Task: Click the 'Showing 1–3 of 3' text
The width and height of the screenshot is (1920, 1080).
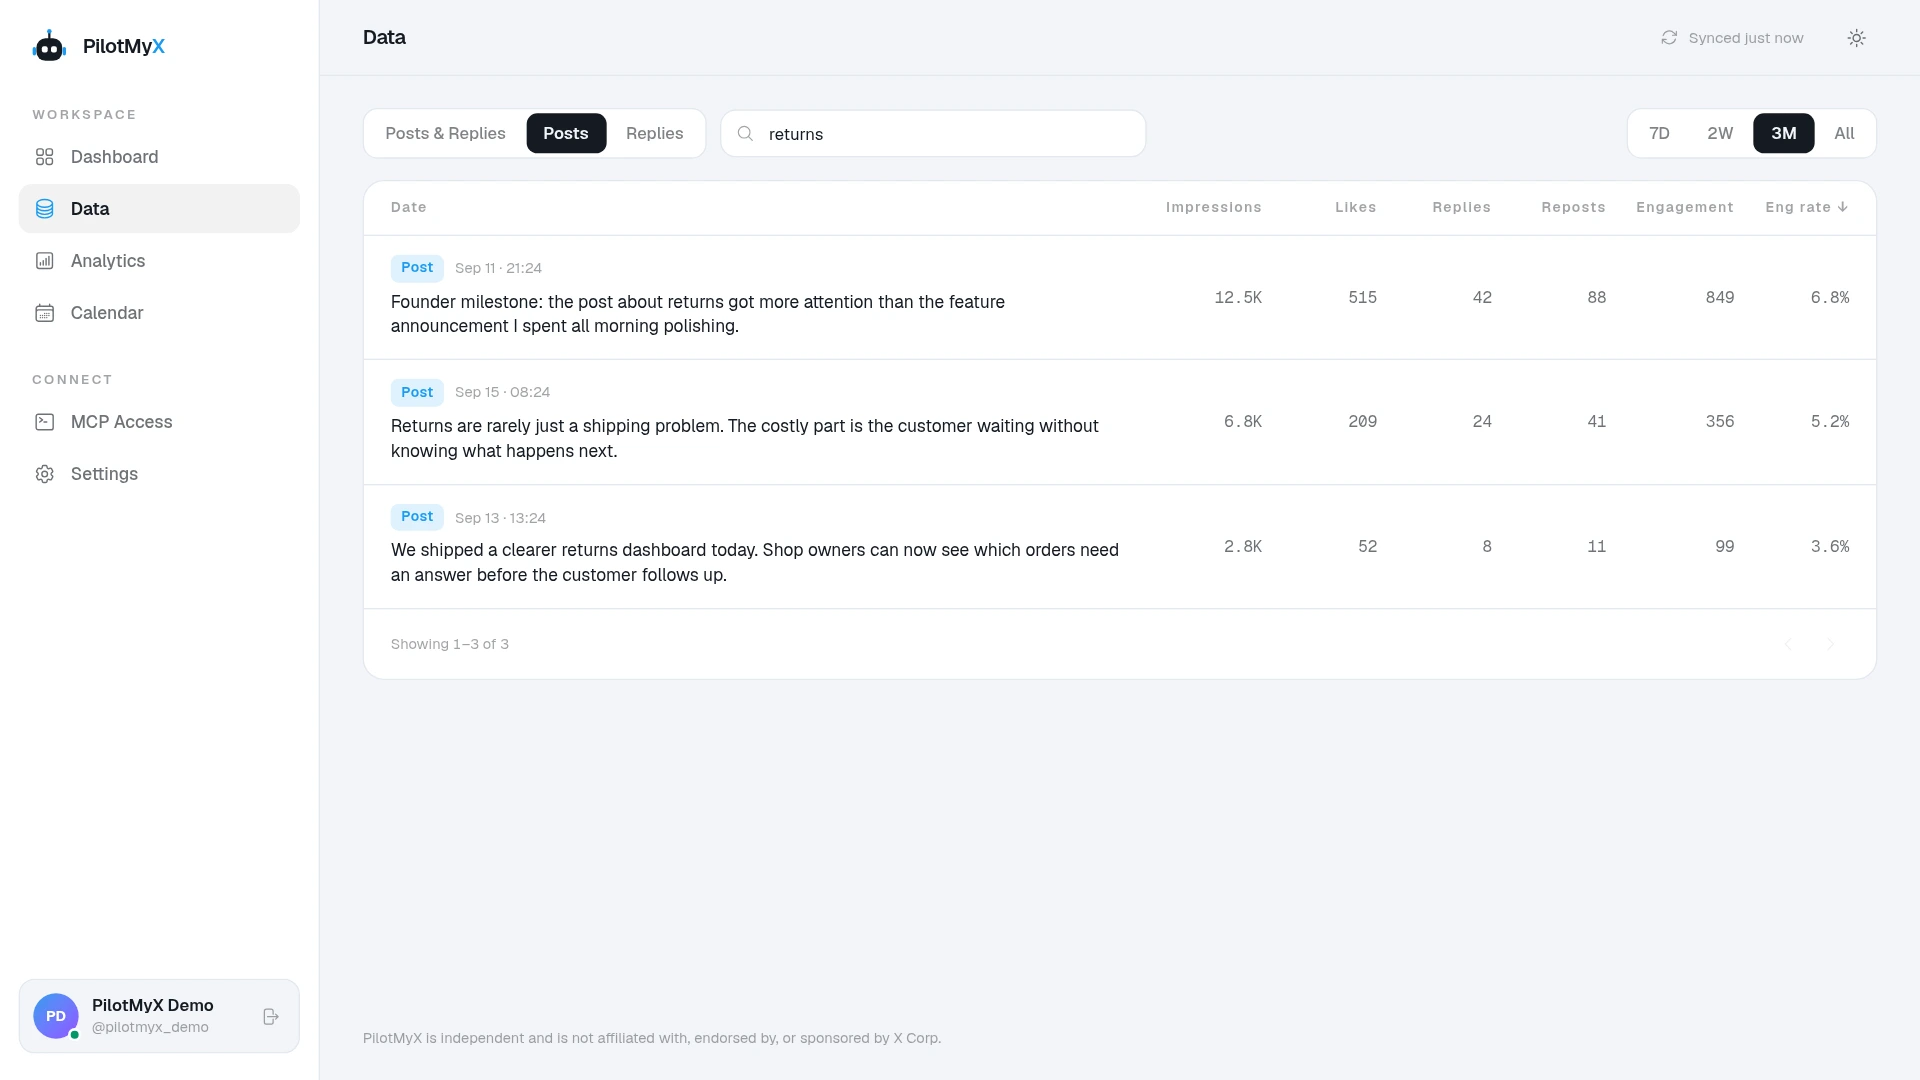Action: [450, 644]
